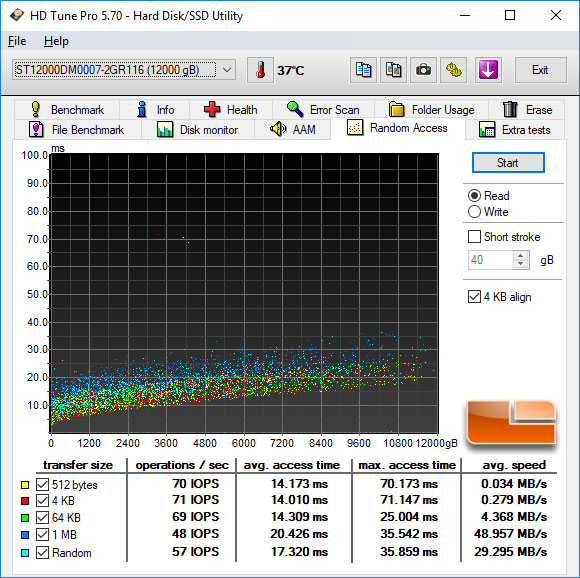580x578 pixels.
Task: Switch to the Benchmark tab
Action: point(67,110)
